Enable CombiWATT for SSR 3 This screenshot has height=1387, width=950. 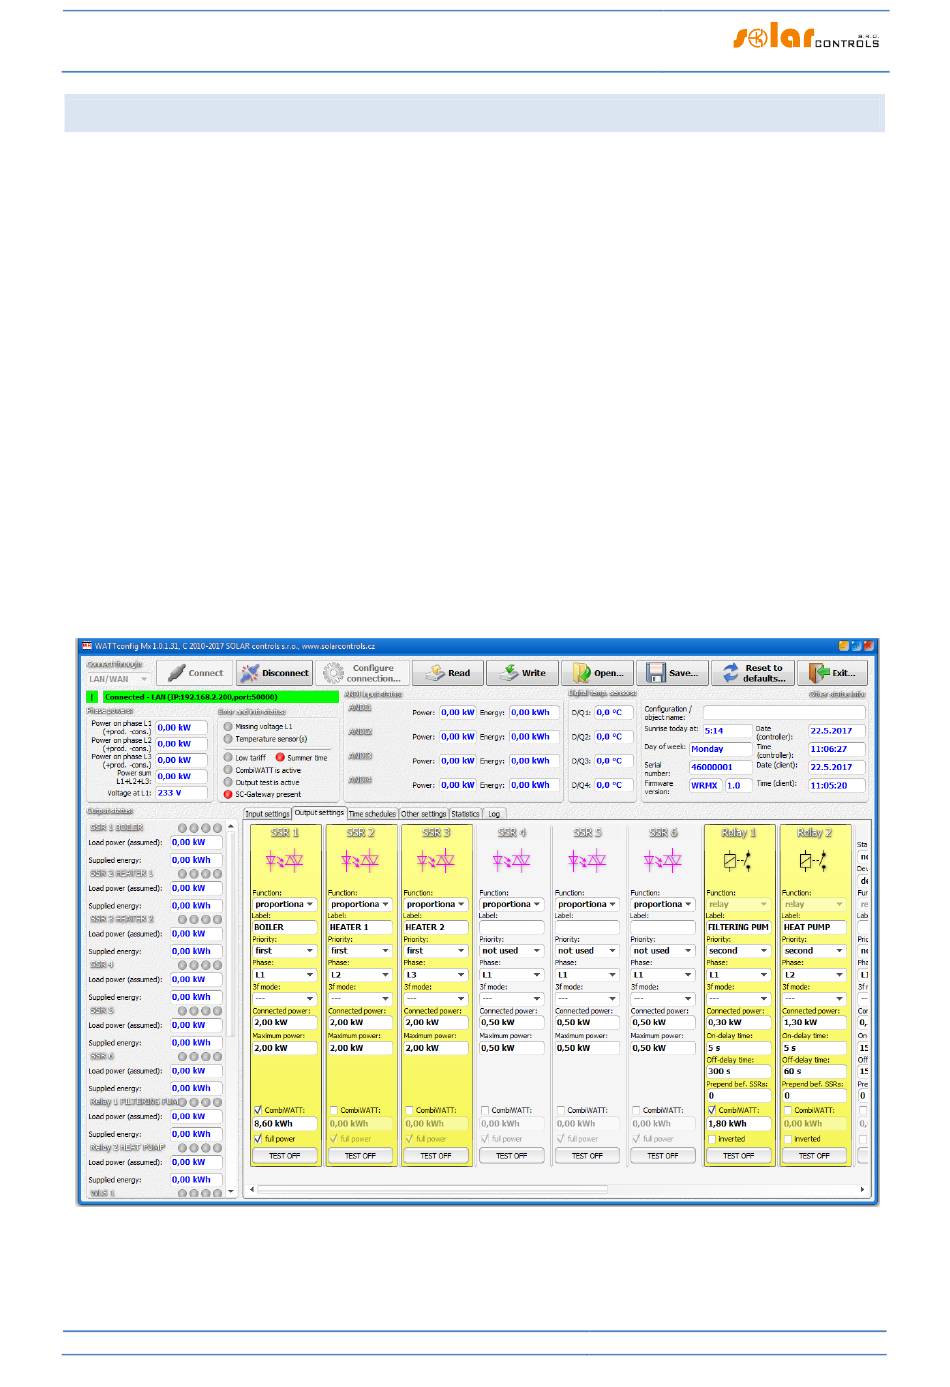click(409, 1110)
